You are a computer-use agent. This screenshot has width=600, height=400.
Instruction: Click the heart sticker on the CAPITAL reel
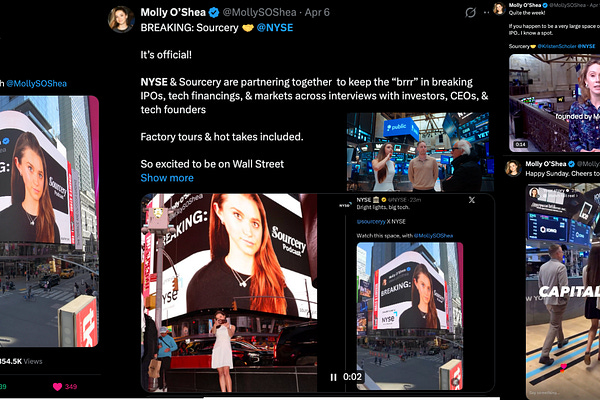tap(563, 367)
